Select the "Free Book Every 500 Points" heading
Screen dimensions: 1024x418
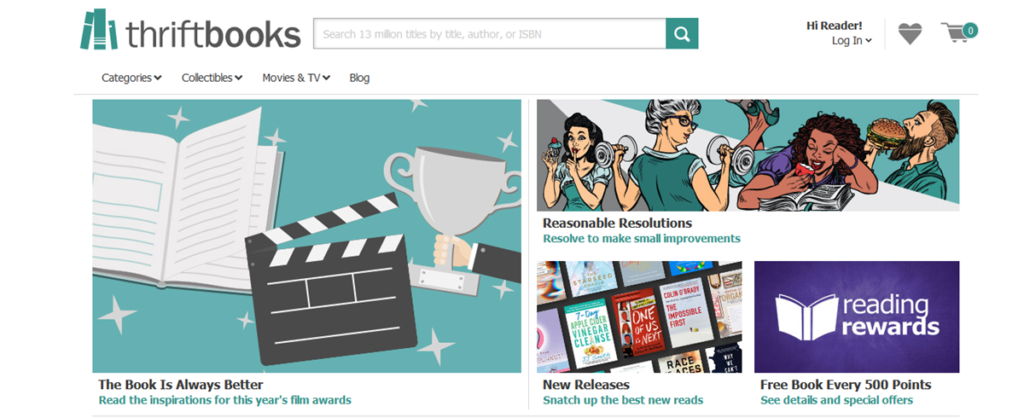coord(845,385)
